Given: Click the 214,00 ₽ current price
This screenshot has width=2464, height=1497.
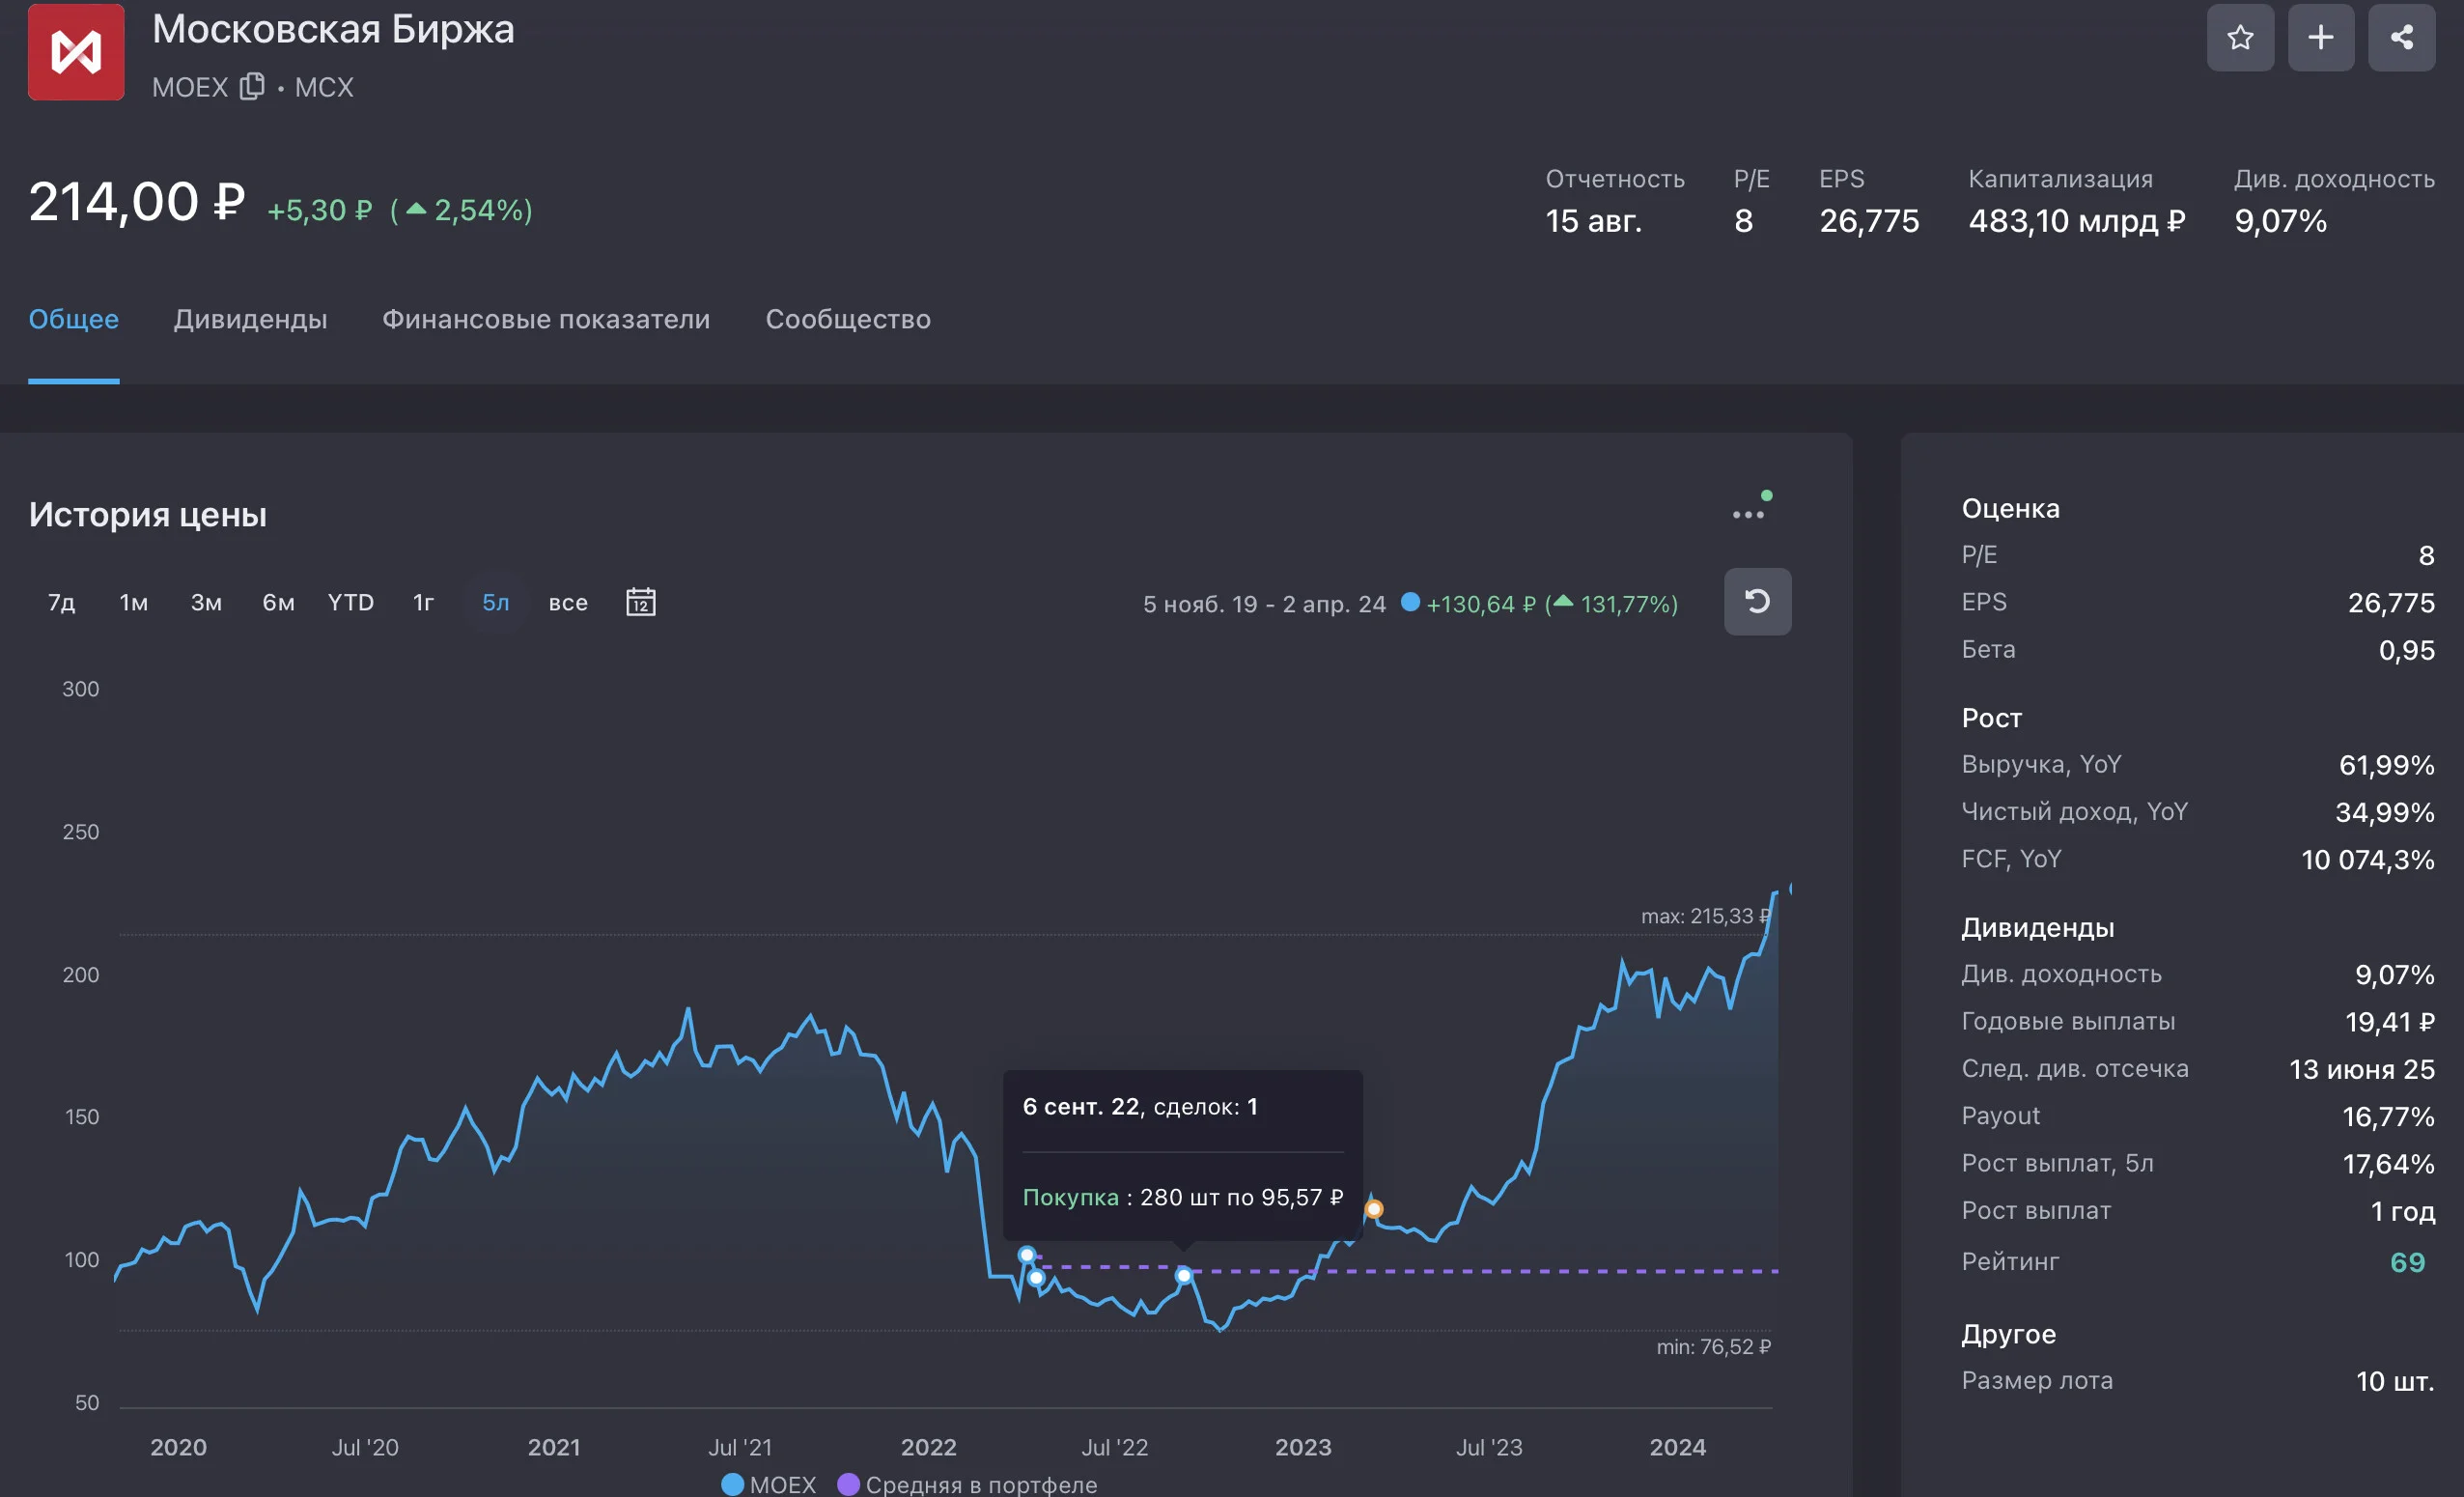Looking at the screenshot, I should [137, 202].
